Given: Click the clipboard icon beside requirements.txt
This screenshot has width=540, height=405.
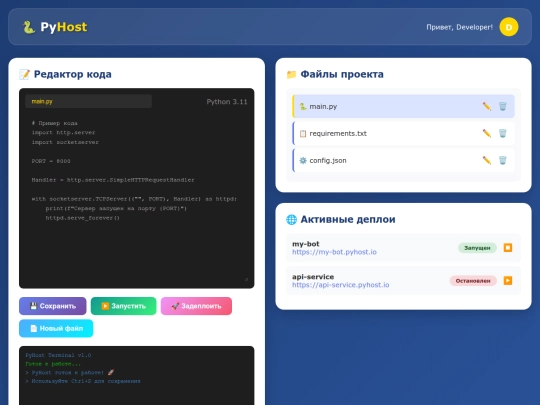Looking at the screenshot, I should 303,133.
